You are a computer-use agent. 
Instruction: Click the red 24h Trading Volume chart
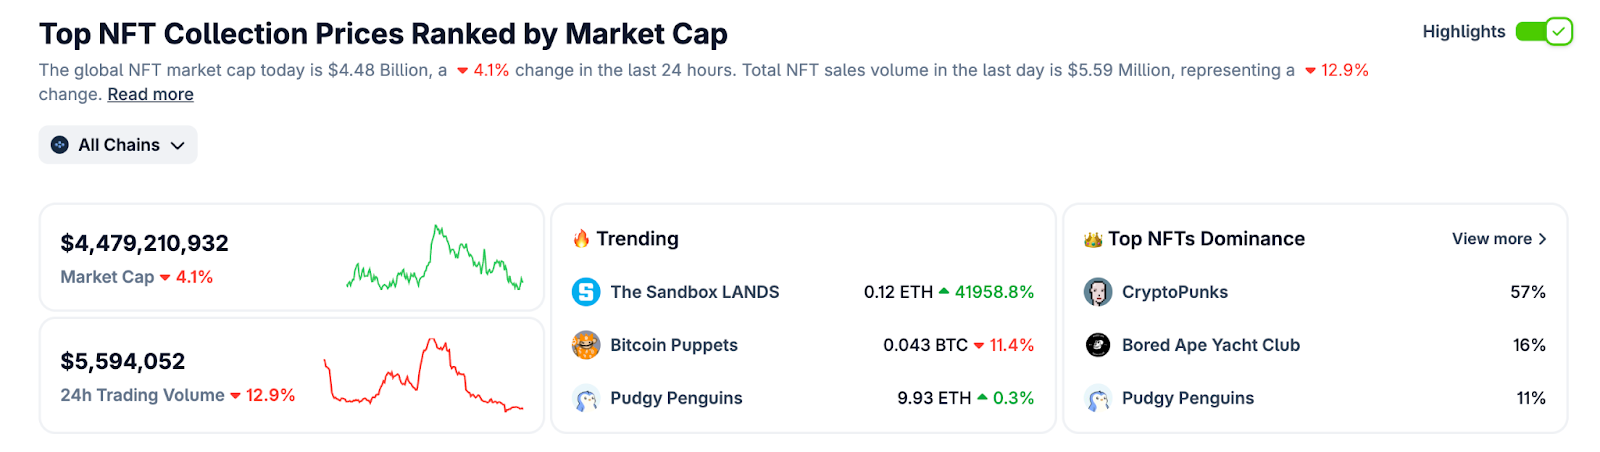pos(423,376)
